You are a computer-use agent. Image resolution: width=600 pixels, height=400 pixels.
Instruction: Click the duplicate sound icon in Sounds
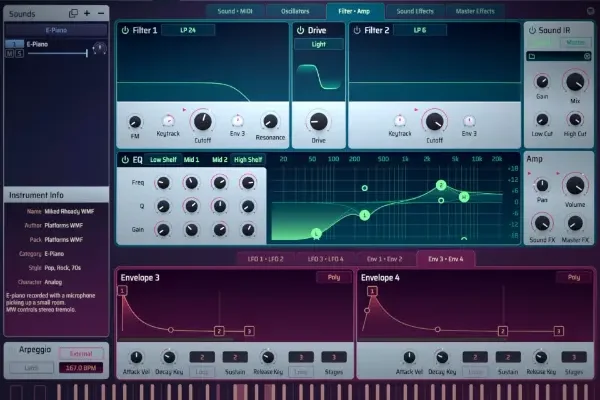pyautogui.click(x=73, y=13)
